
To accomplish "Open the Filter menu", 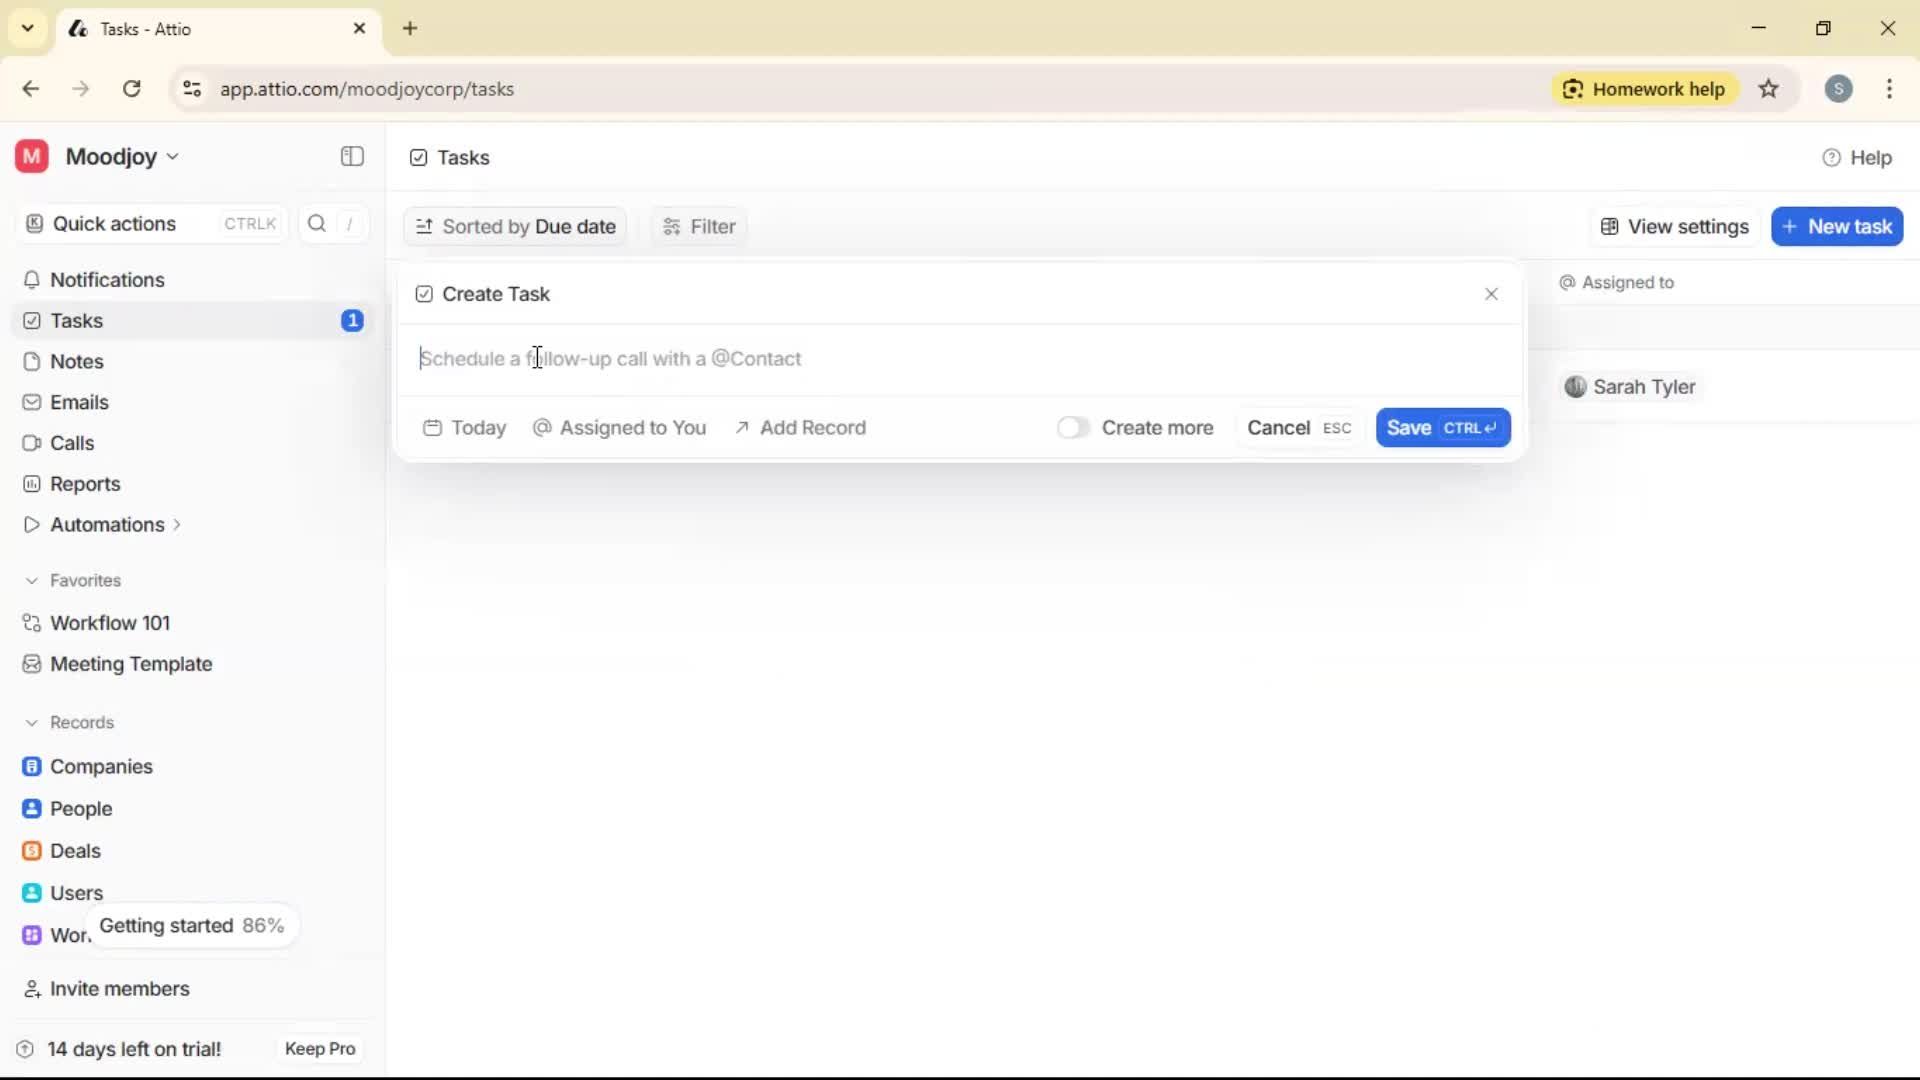I will (697, 226).
